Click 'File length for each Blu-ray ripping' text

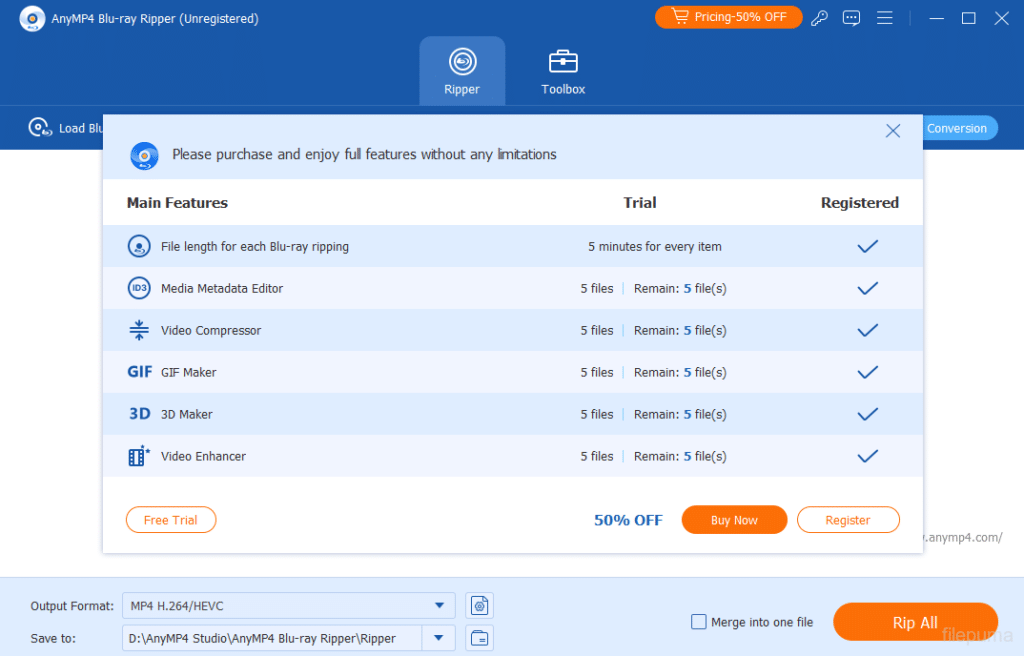coord(255,246)
